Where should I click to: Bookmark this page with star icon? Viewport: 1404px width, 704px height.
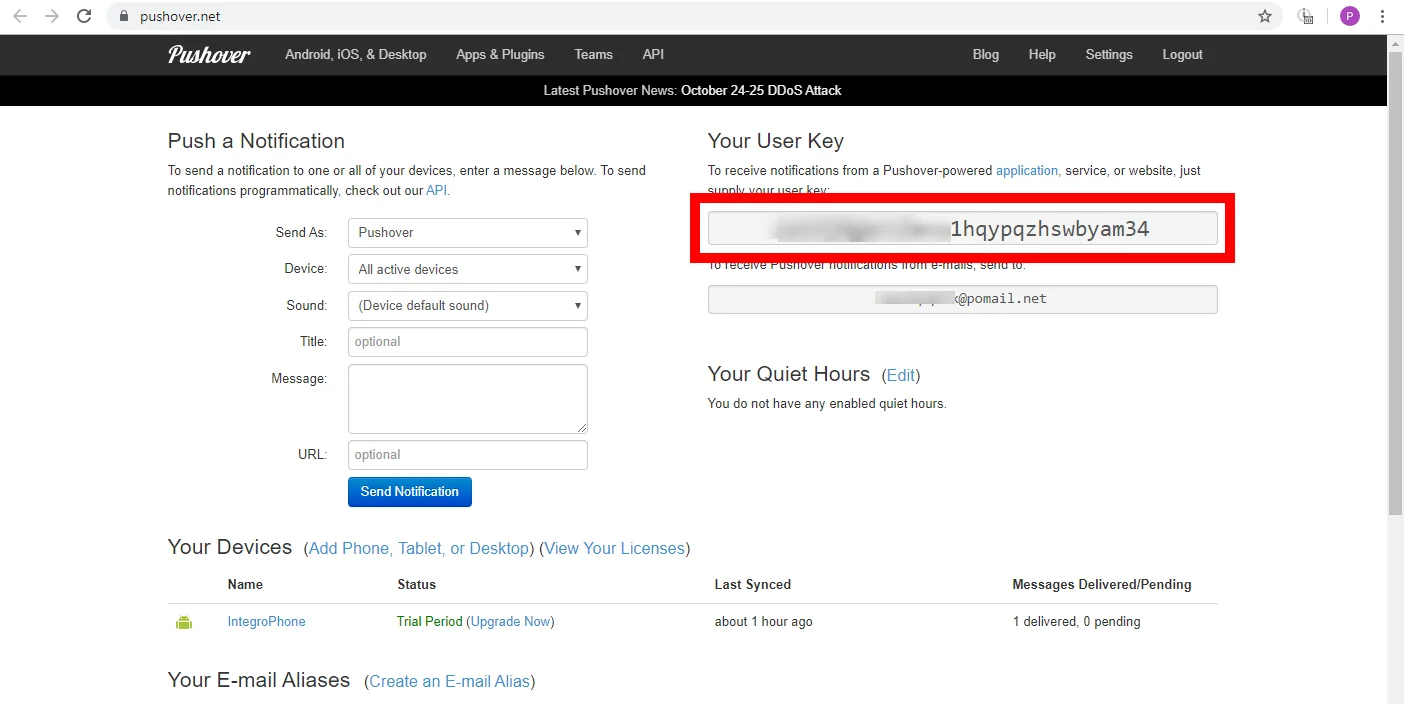tap(1265, 16)
